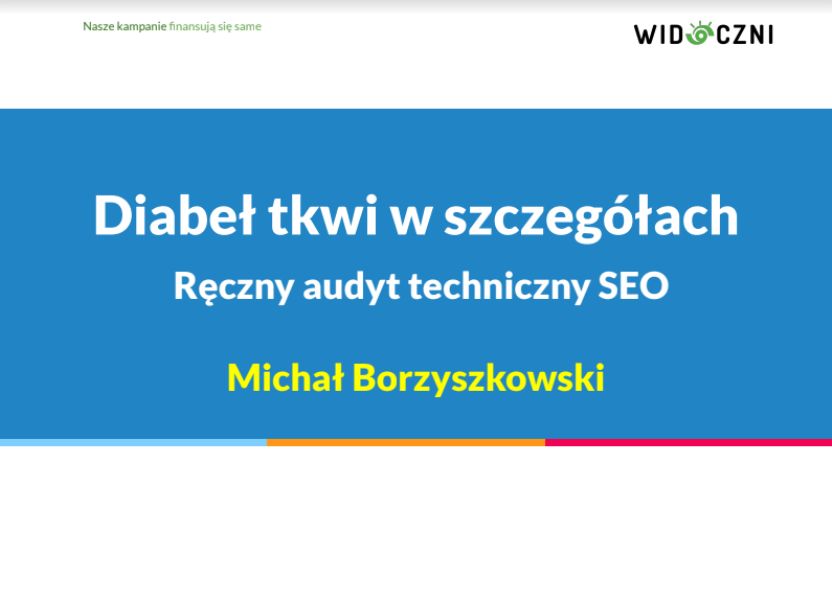832x604 pixels.
Task: Click the light green text "finansują się same"
Action: 215,26
